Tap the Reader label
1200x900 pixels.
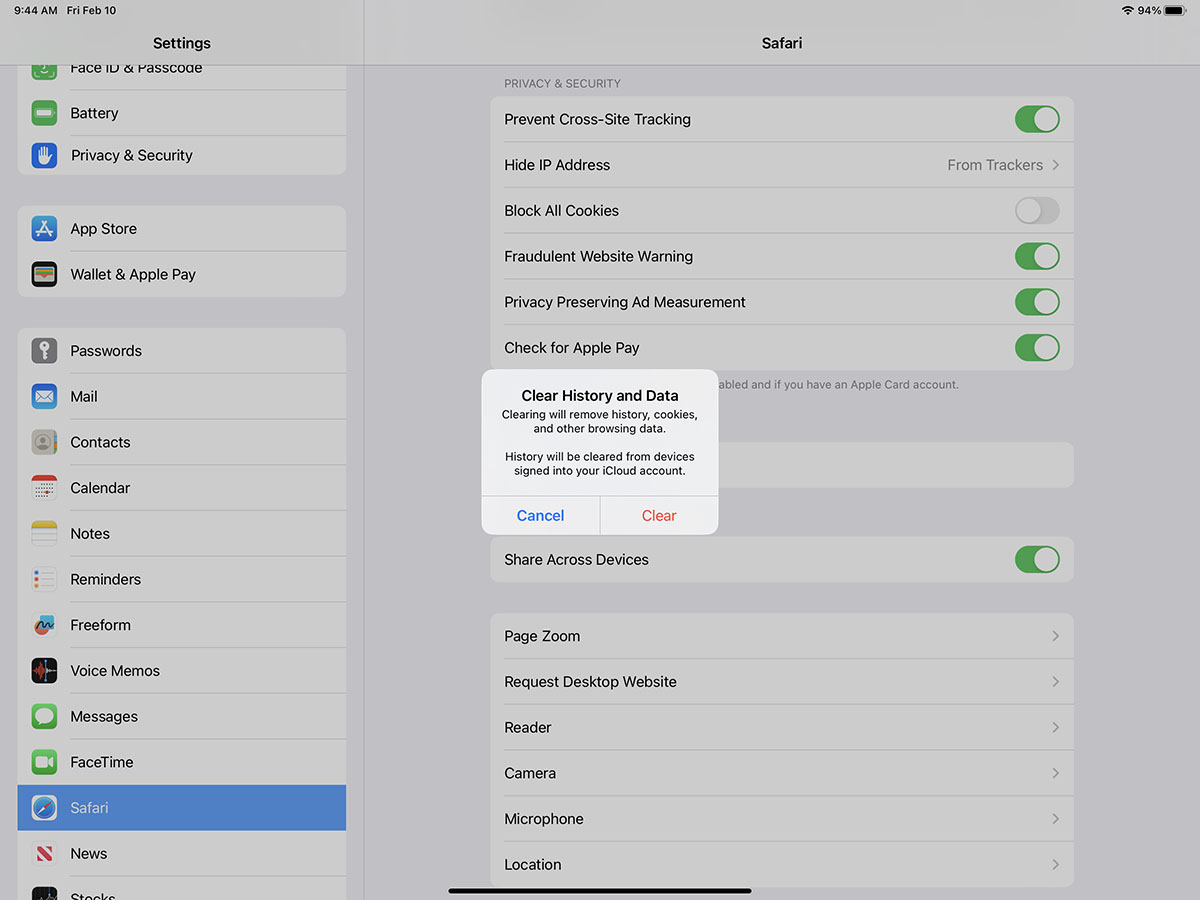(528, 728)
